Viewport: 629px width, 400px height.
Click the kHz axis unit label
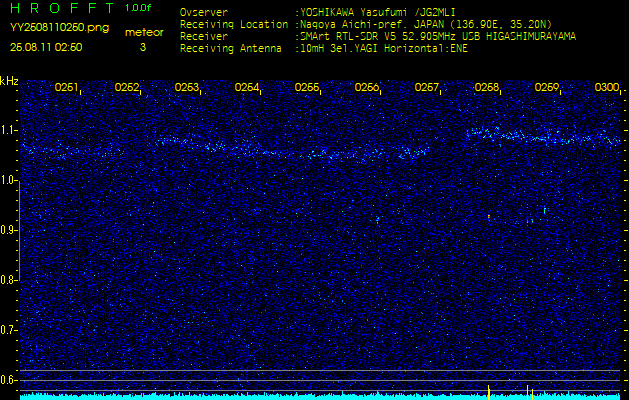(9, 81)
